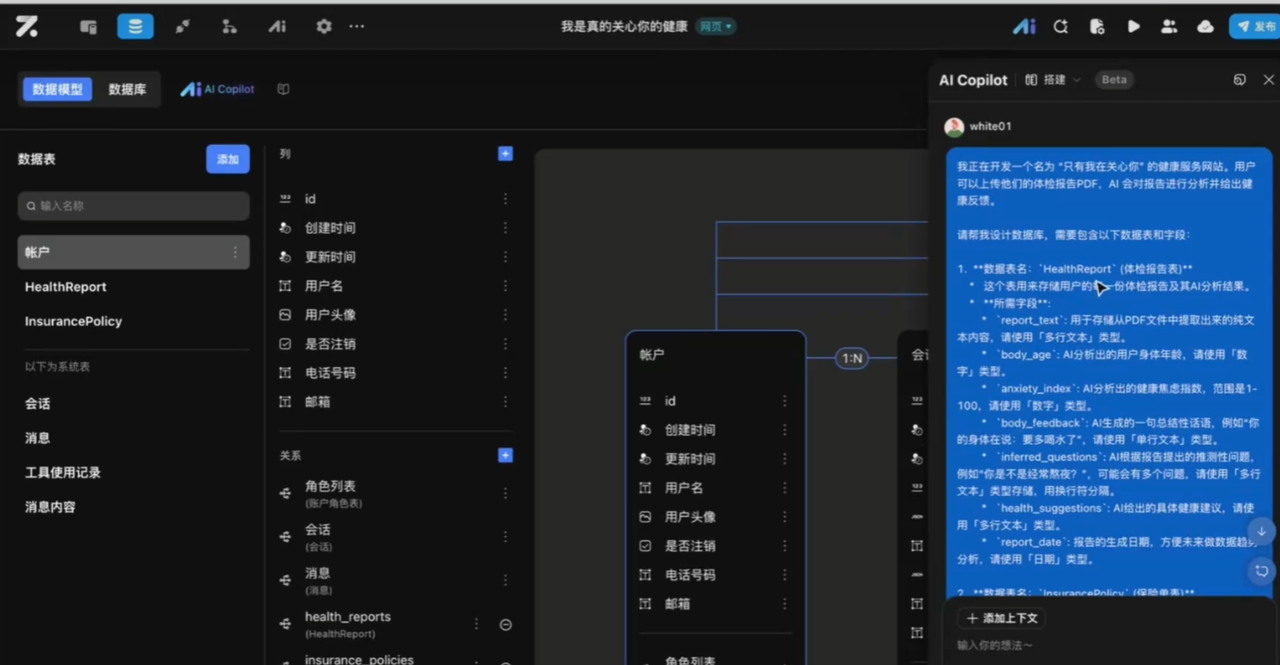Click 创建时间 in the columns list
Image resolution: width=1280 pixels, height=665 pixels.
[330, 228]
